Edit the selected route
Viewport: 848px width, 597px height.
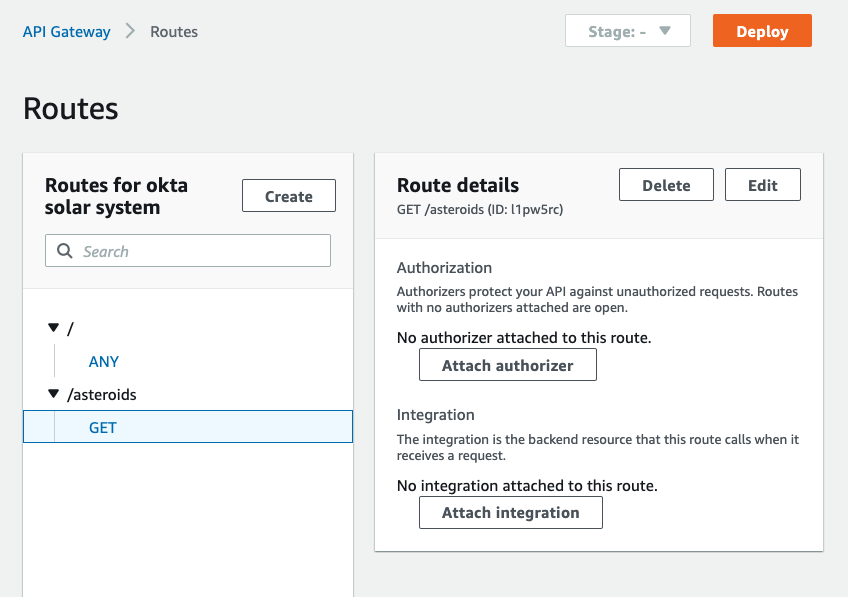(763, 185)
